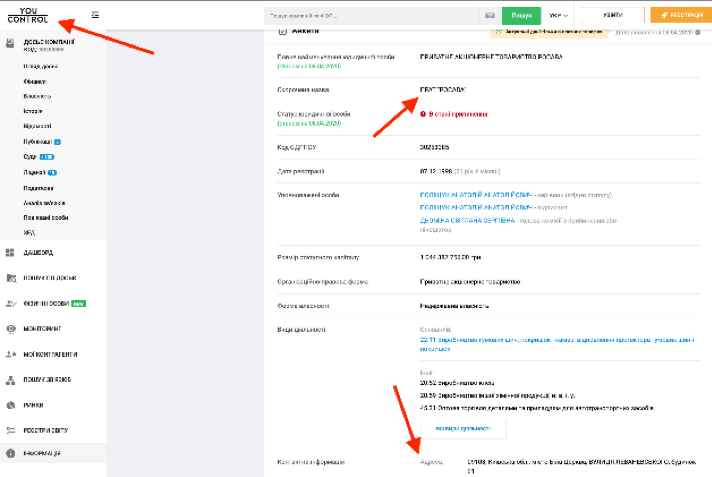
Task: Click the keyboard icon in search bar
Action: tap(489, 16)
